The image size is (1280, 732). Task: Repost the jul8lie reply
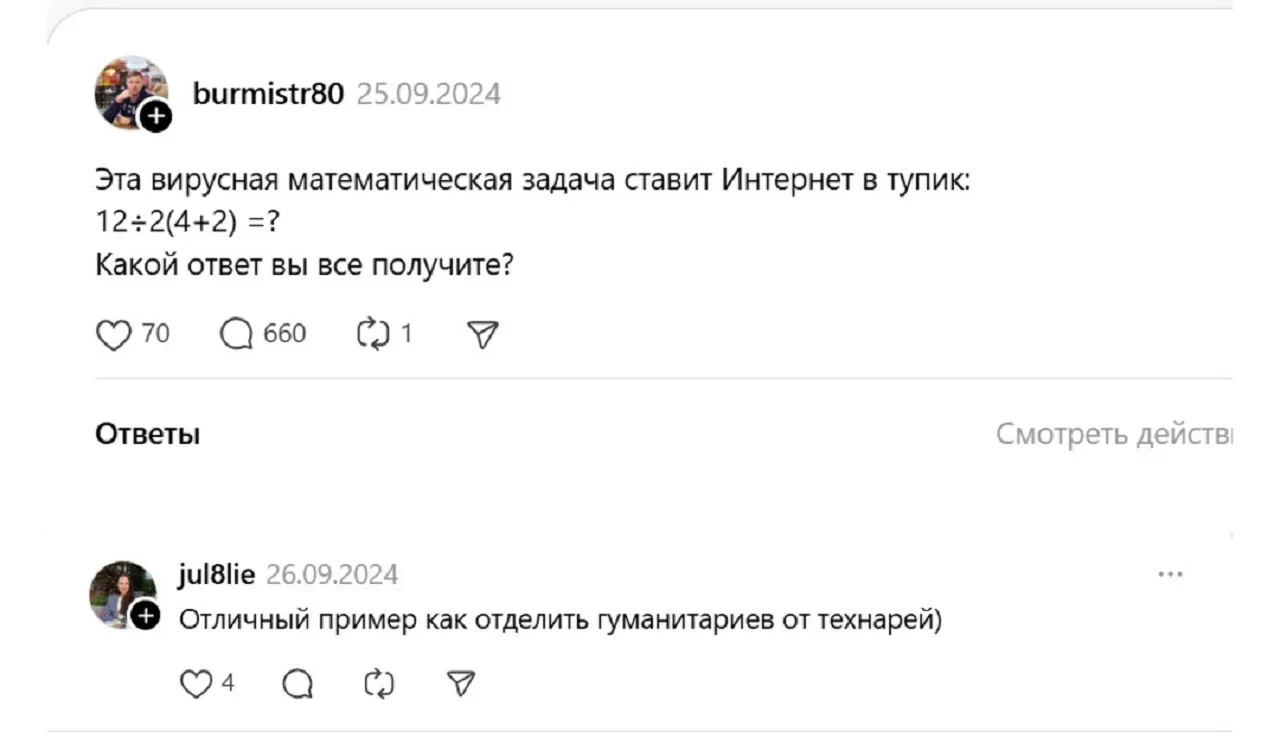[379, 684]
